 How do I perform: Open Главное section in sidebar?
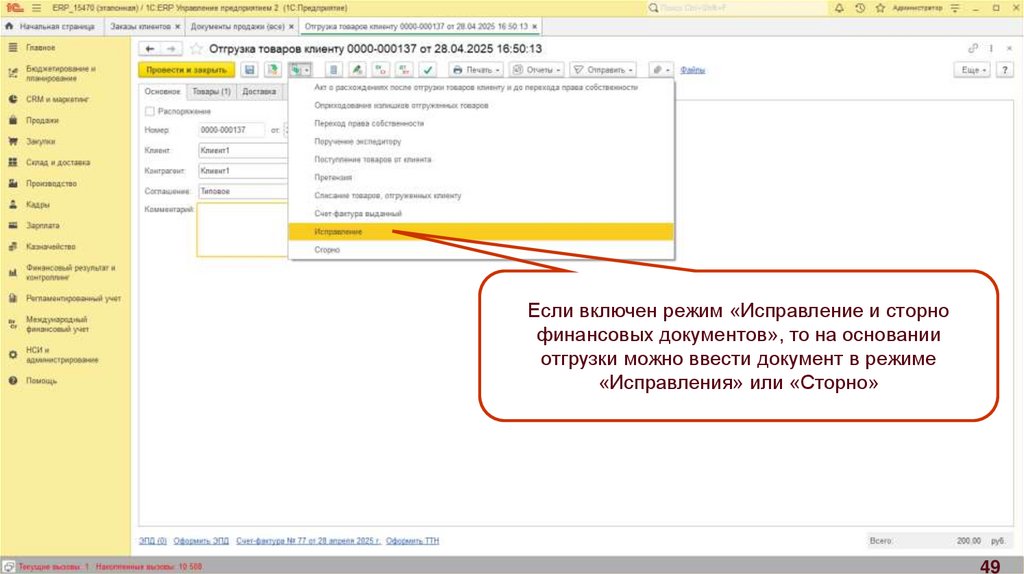(x=40, y=48)
